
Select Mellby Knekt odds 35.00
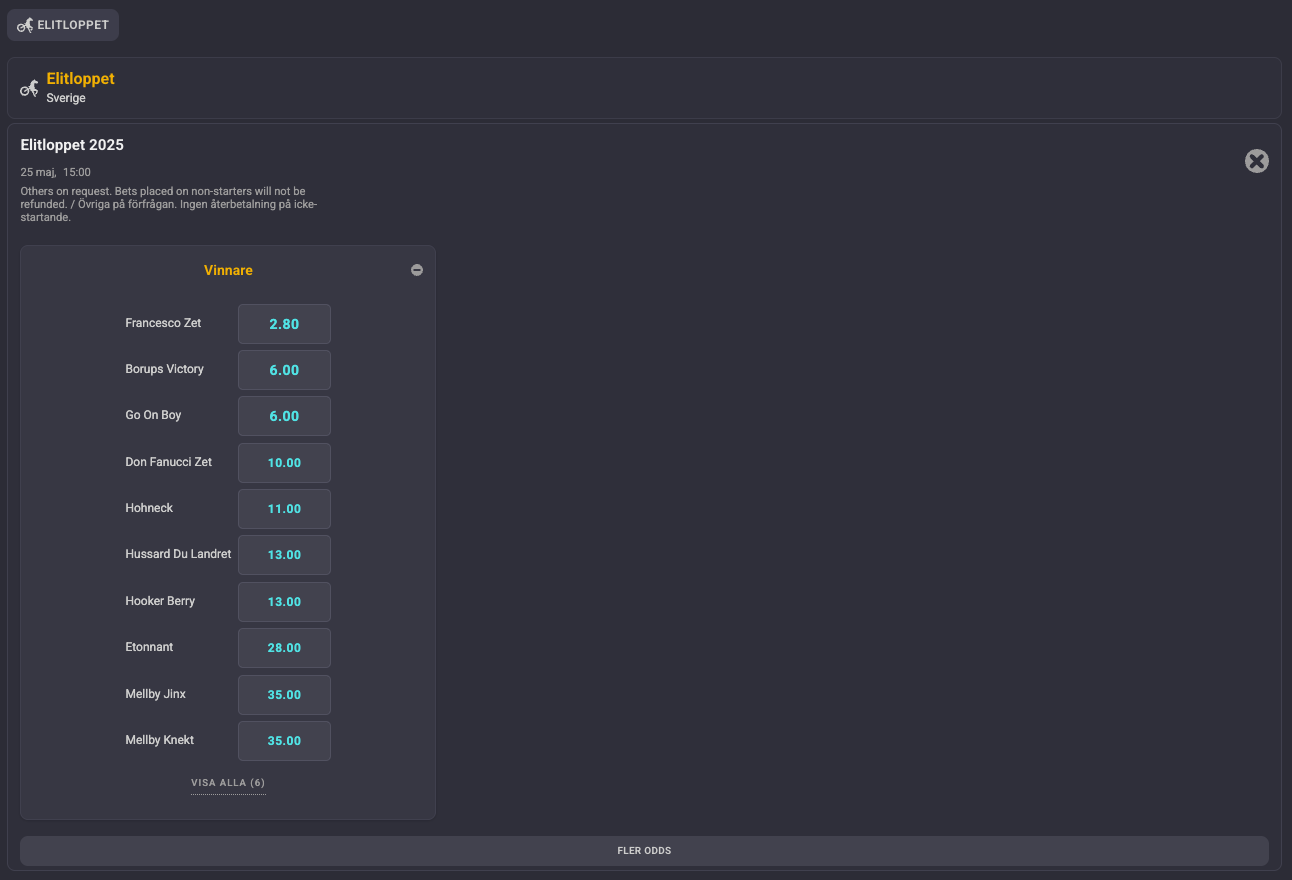(x=284, y=741)
